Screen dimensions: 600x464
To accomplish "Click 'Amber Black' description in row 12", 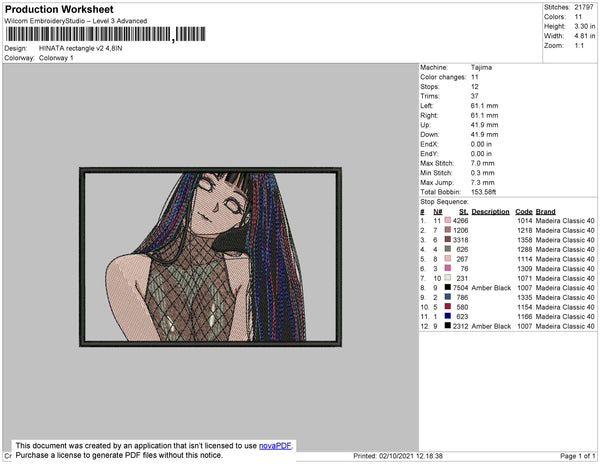I will (491, 326).
